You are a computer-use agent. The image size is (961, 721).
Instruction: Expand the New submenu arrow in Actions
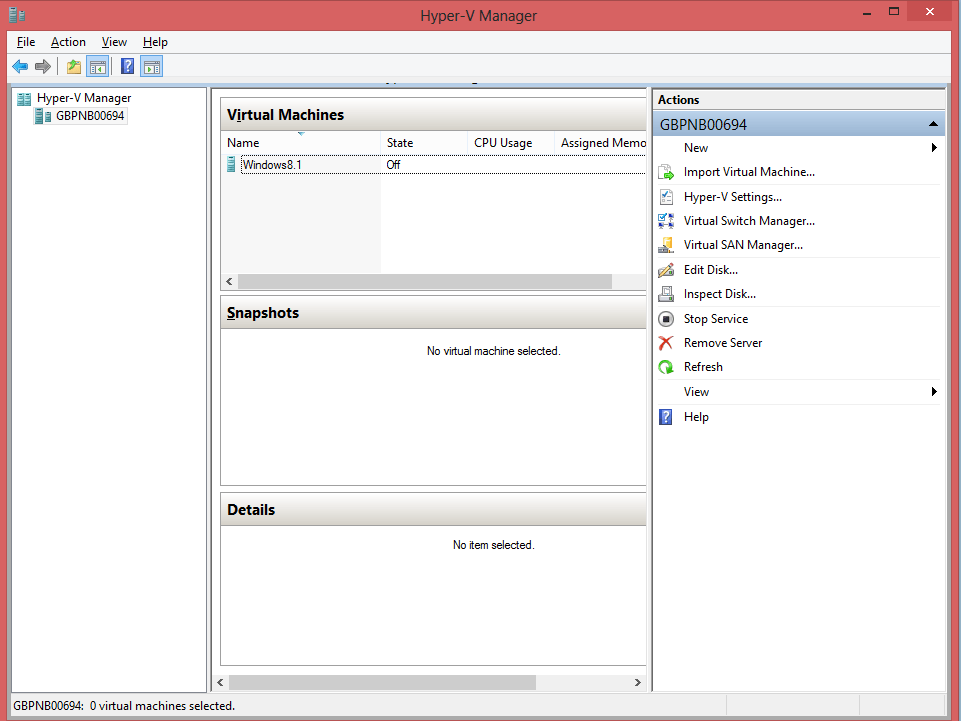(x=934, y=148)
